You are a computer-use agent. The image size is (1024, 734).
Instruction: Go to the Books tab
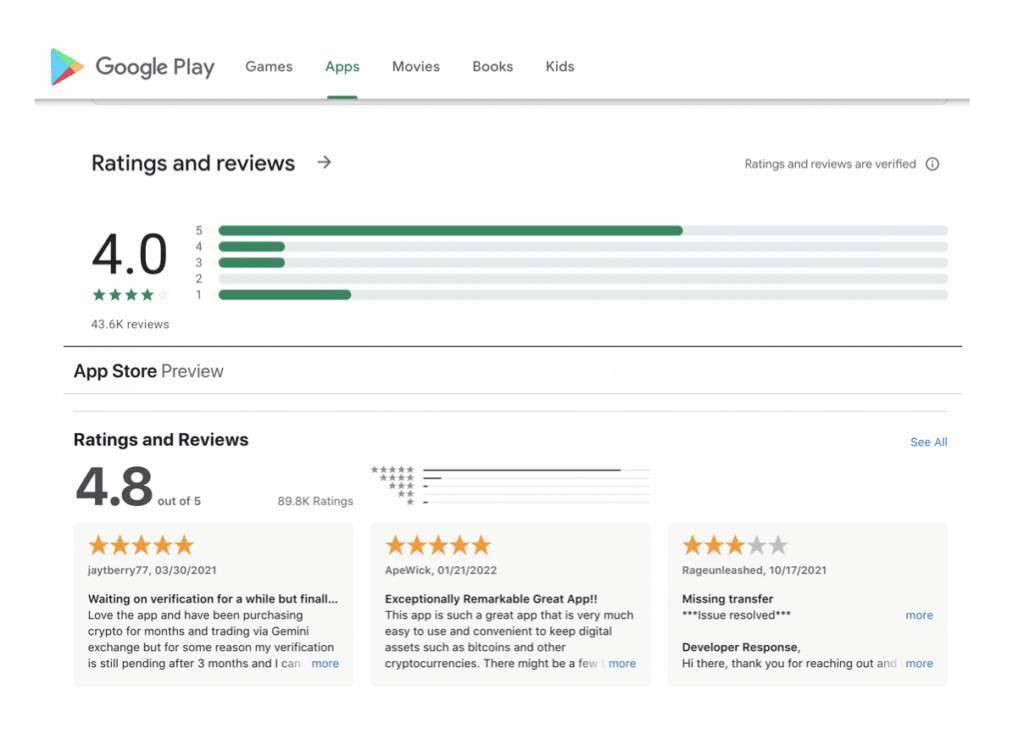(x=492, y=67)
